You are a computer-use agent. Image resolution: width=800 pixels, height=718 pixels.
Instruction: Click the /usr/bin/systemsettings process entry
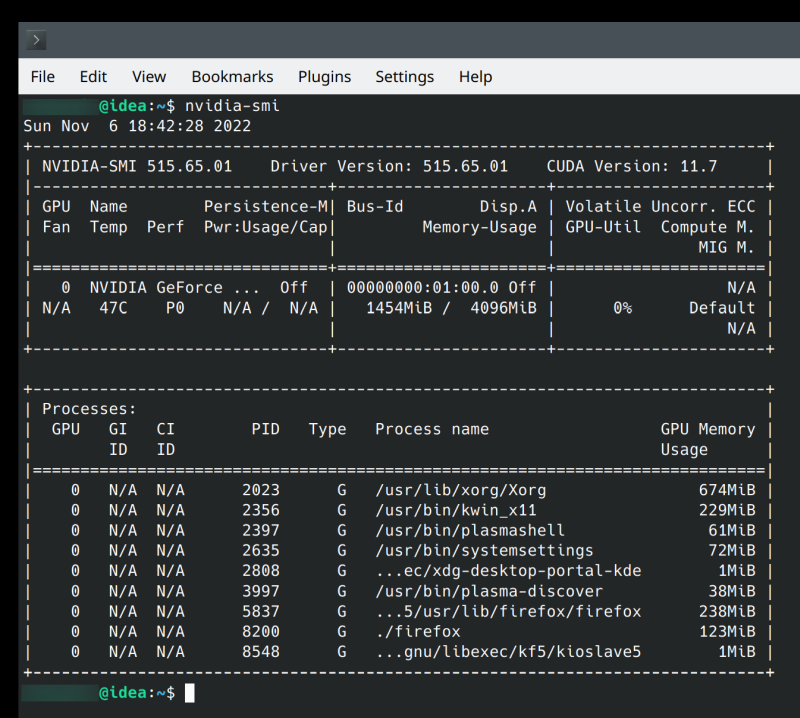tap(484, 551)
